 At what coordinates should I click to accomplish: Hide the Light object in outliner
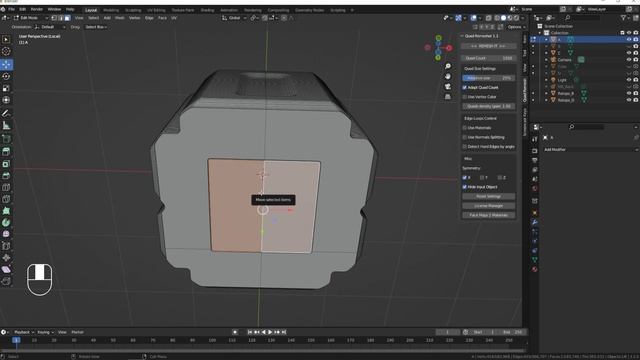(629, 80)
